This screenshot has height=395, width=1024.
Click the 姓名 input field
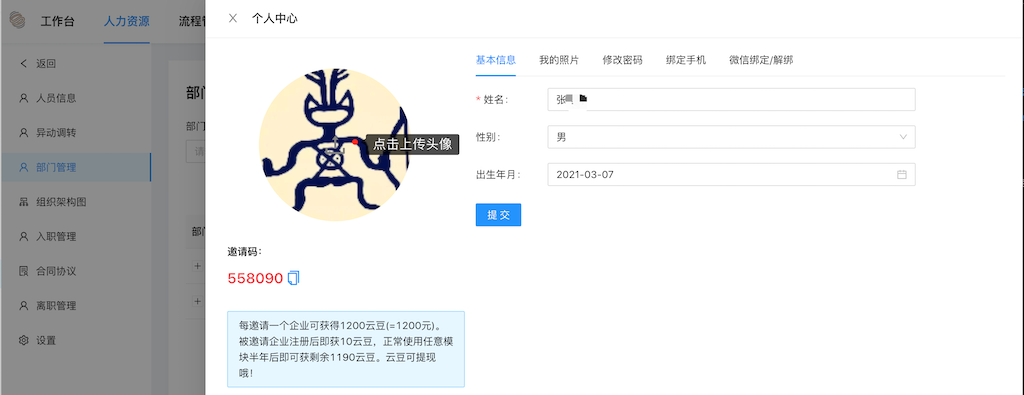[731, 99]
